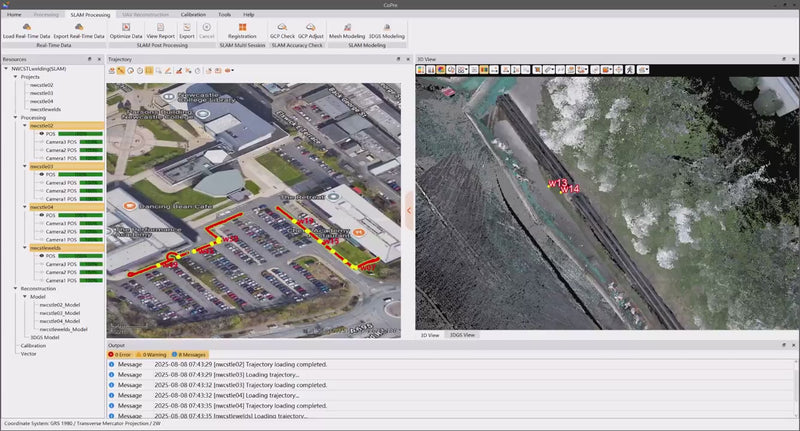Switch to the 3DGS View tab

(462, 335)
